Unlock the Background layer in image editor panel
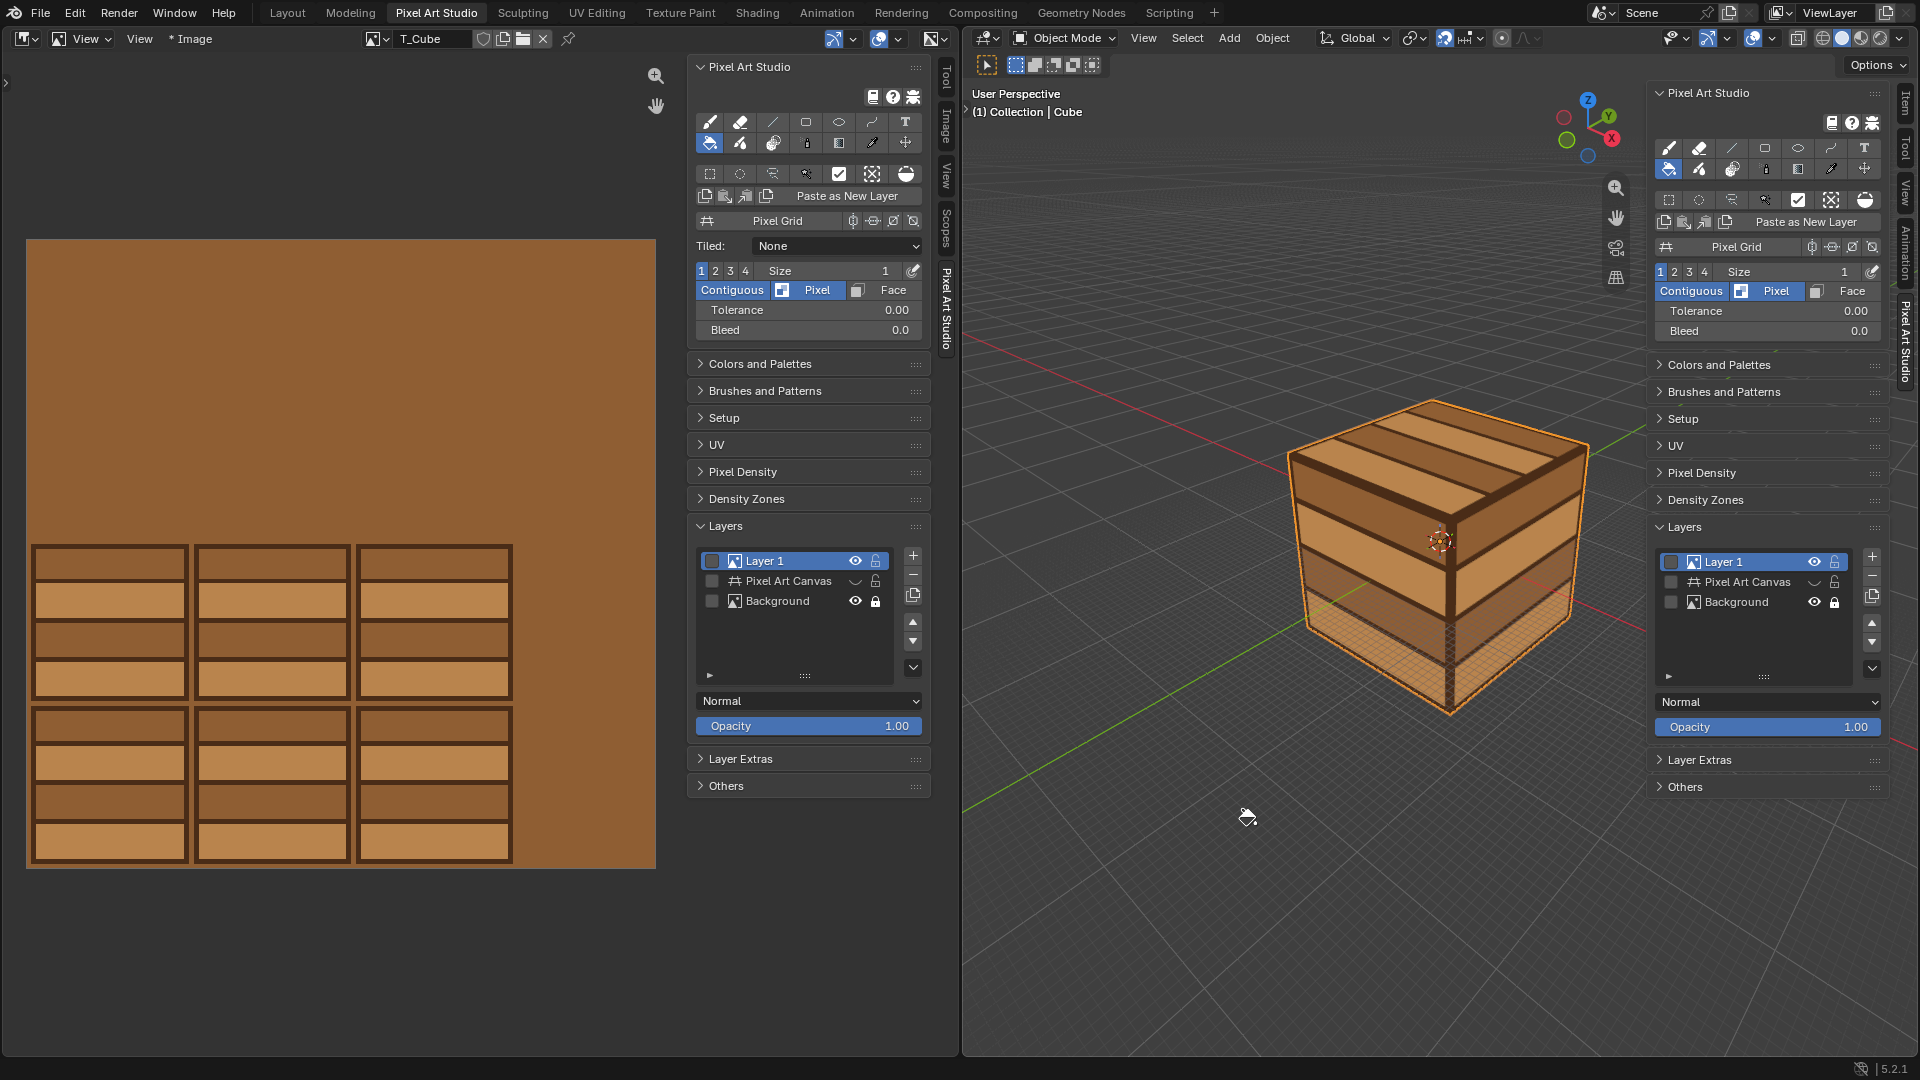1920x1080 pixels. [x=876, y=601]
